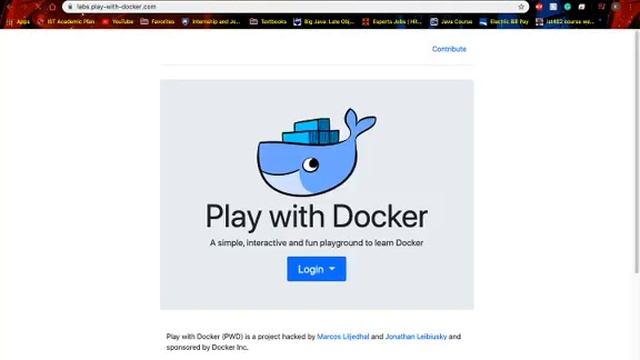Click the stop loading X icon

[x=38, y=7]
